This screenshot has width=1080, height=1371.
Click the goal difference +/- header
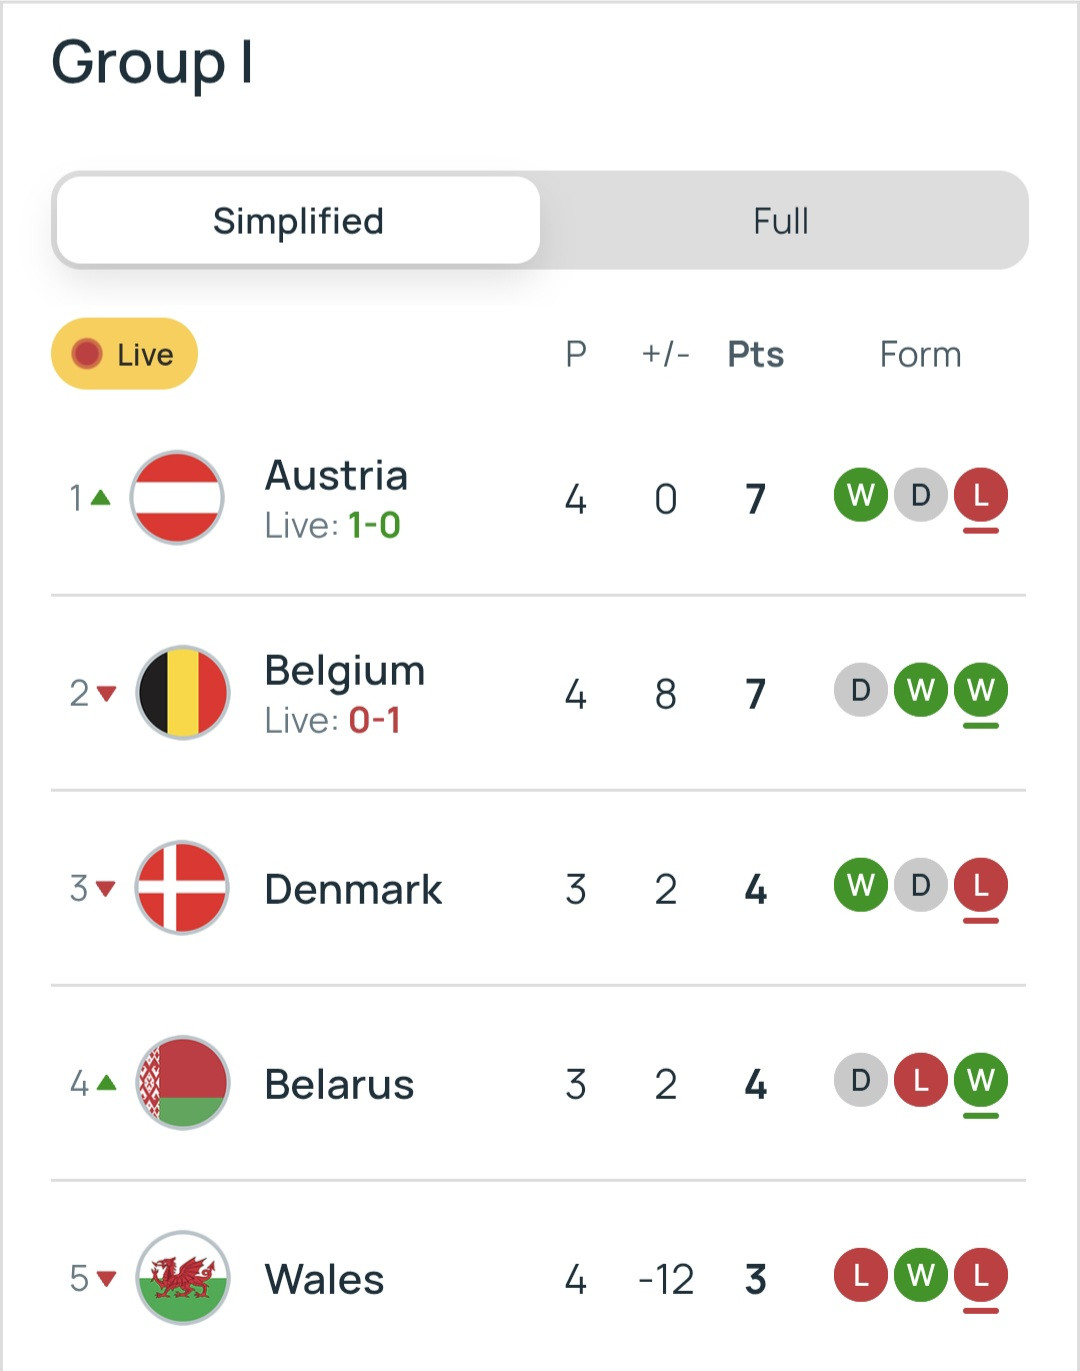[665, 354]
